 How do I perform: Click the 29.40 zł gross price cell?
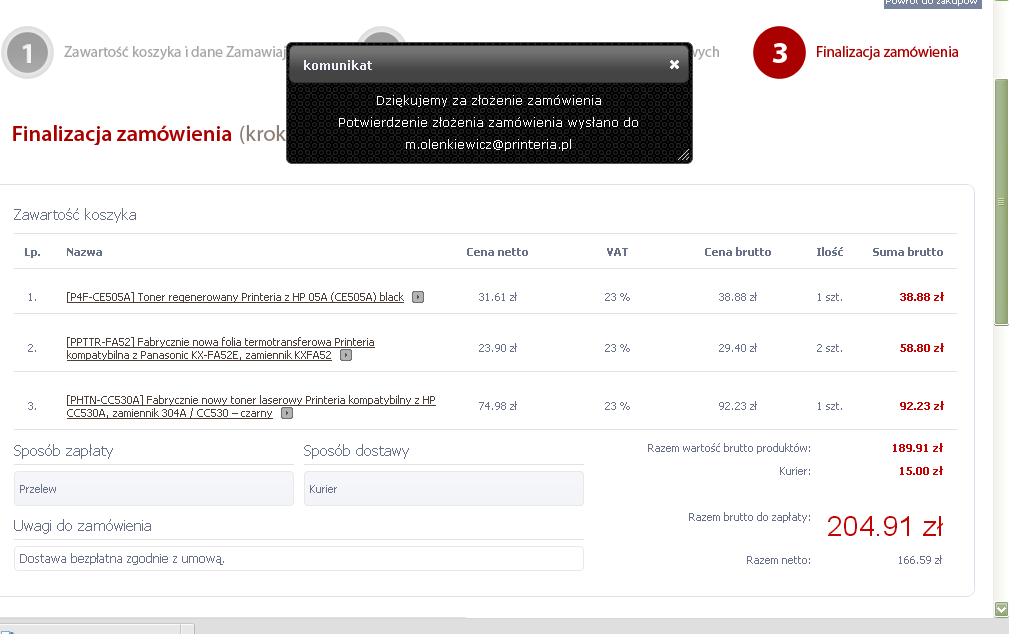coord(737,348)
